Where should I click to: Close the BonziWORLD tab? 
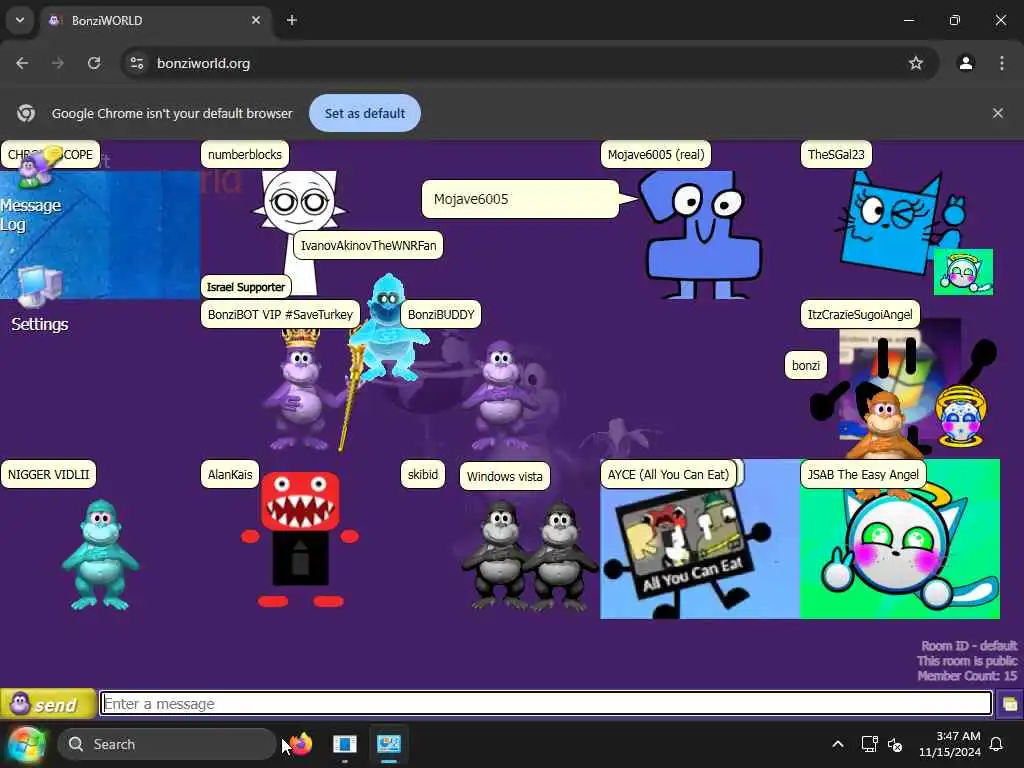click(256, 20)
